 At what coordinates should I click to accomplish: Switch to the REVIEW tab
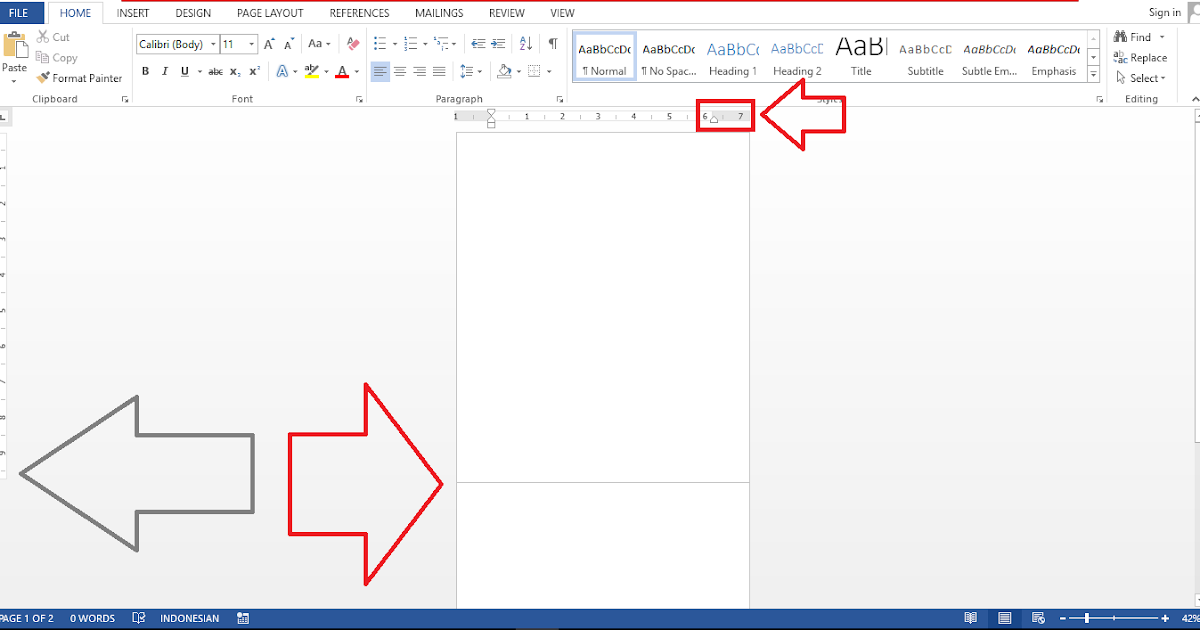tap(507, 13)
